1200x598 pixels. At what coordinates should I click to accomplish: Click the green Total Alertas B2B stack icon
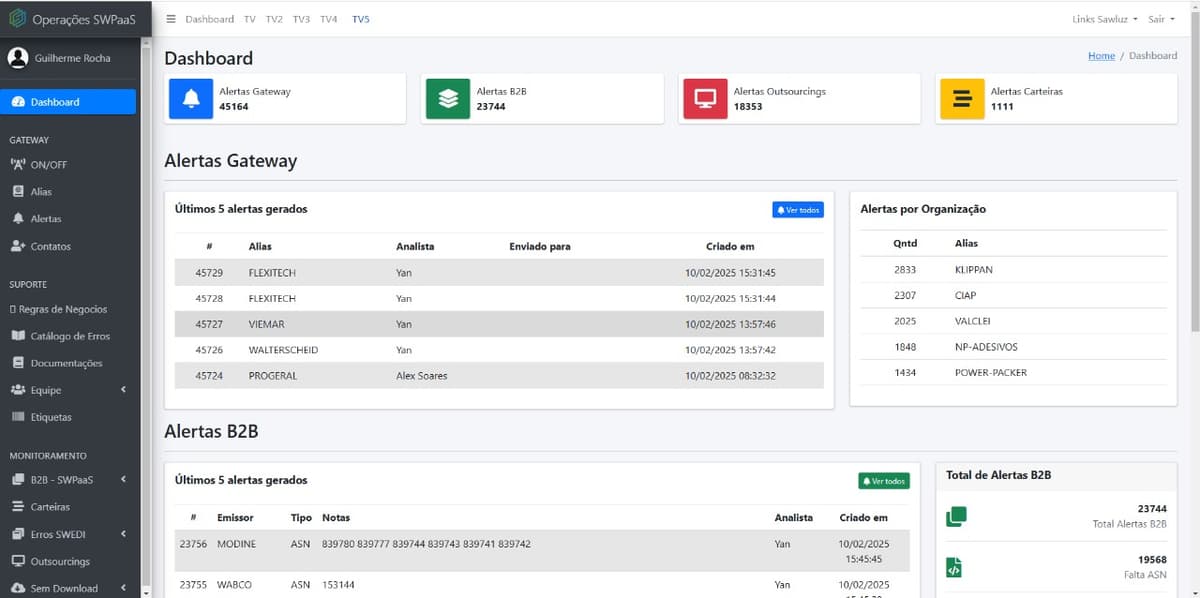956,517
